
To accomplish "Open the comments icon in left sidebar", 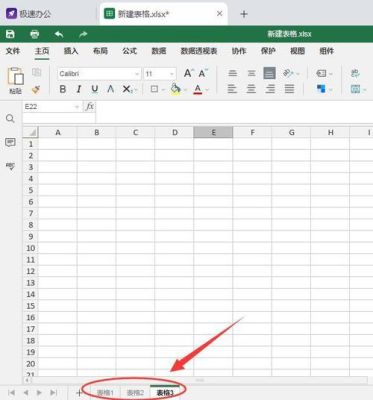I will pyautogui.click(x=10, y=143).
